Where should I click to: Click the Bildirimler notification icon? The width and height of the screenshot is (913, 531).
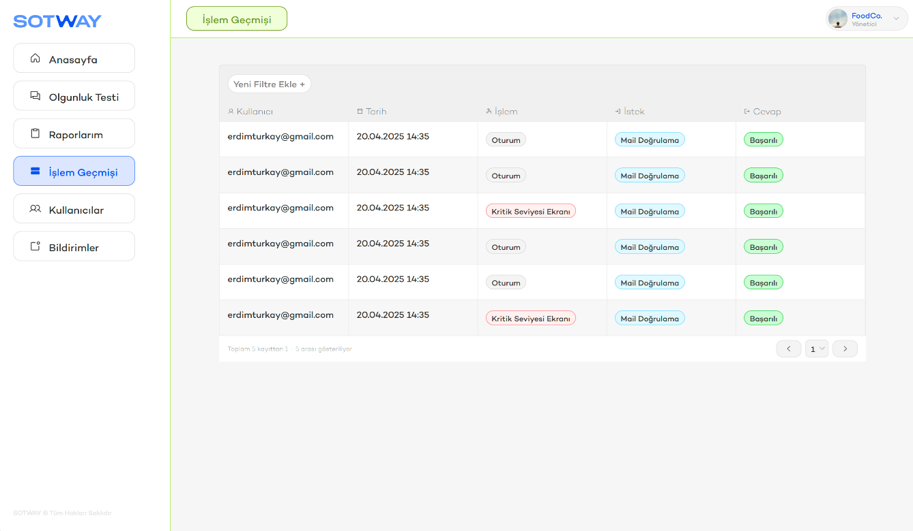point(35,247)
